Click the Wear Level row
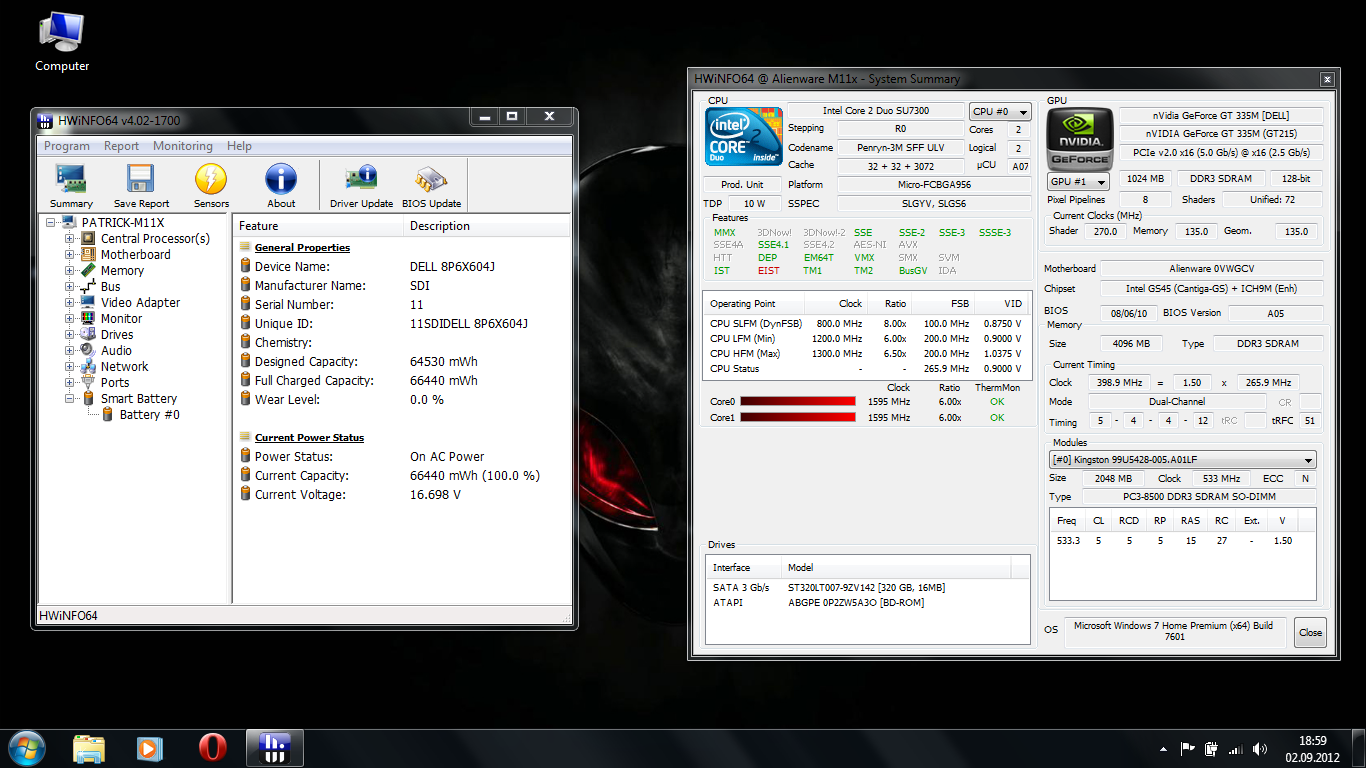1366x768 pixels. (x=401, y=400)
